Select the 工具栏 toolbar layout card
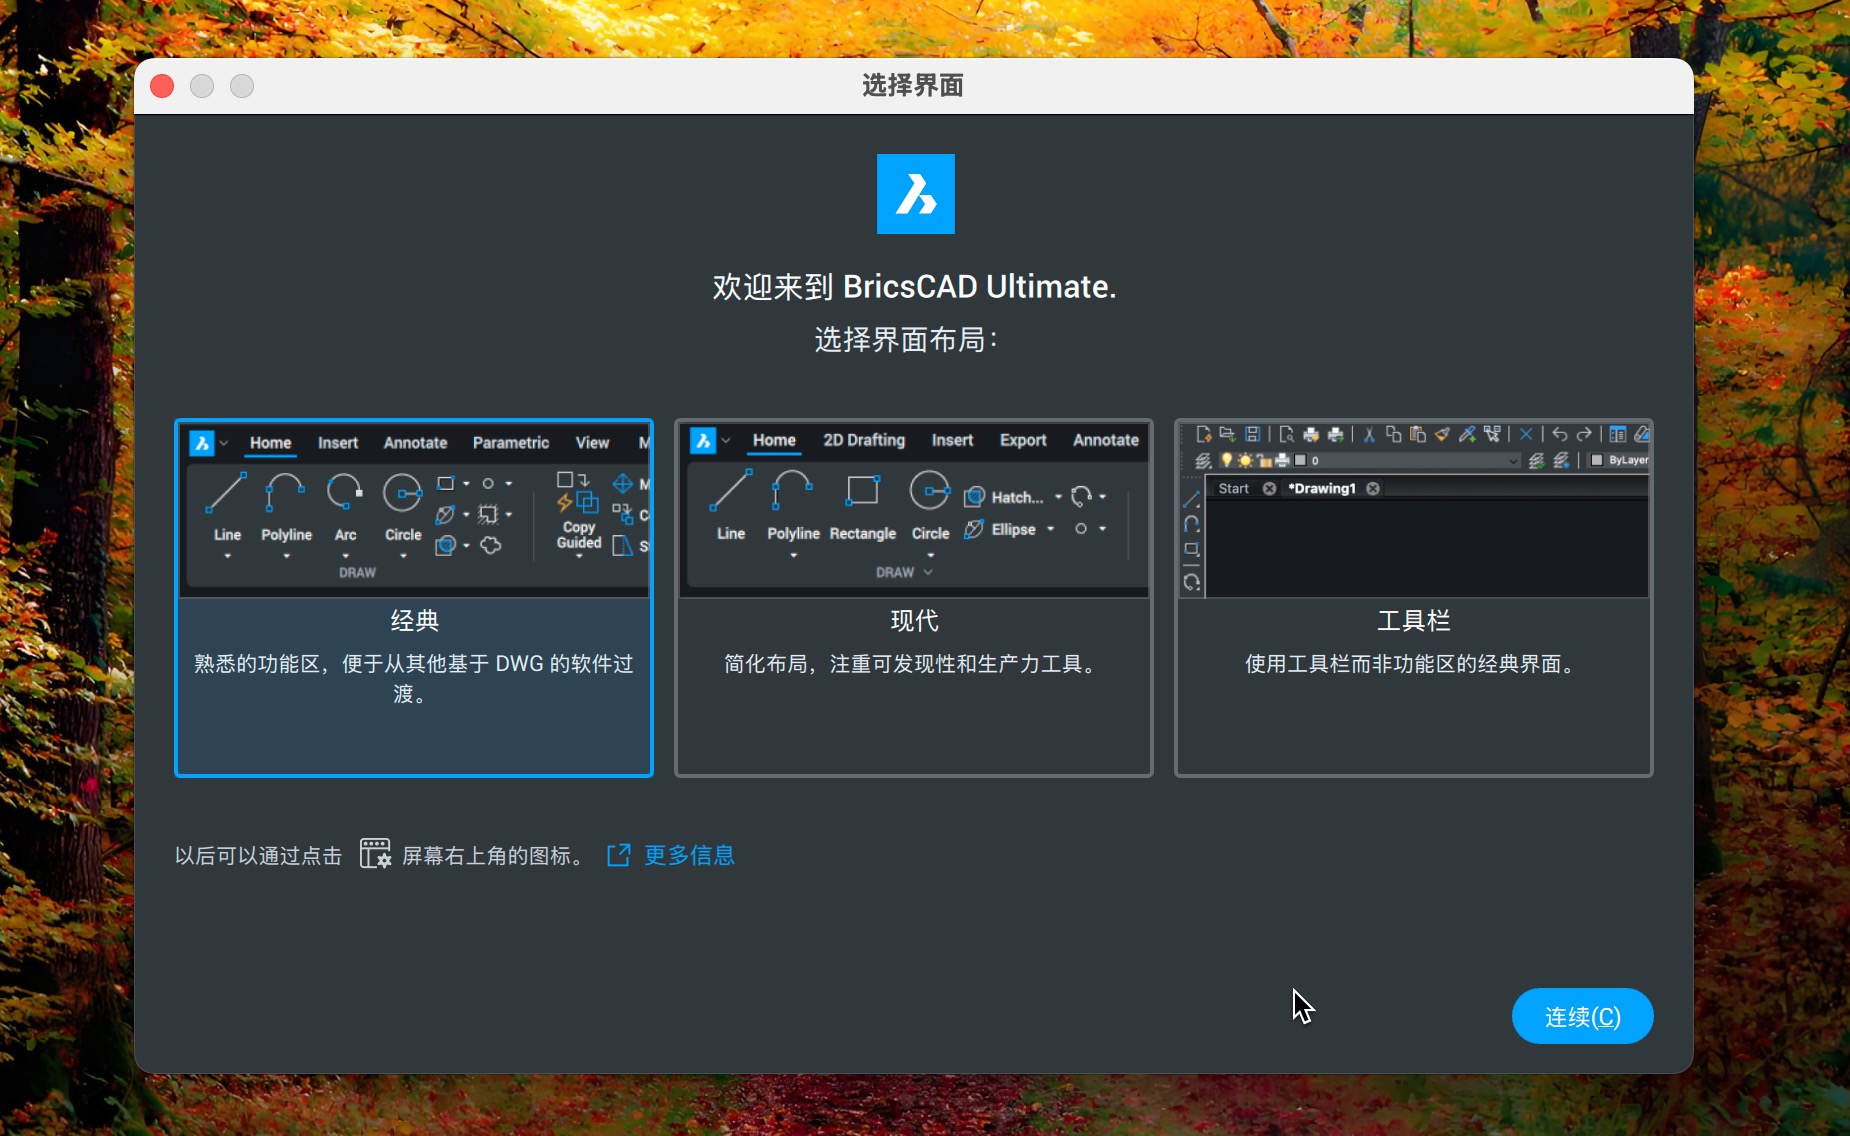 pos(1414,598)
